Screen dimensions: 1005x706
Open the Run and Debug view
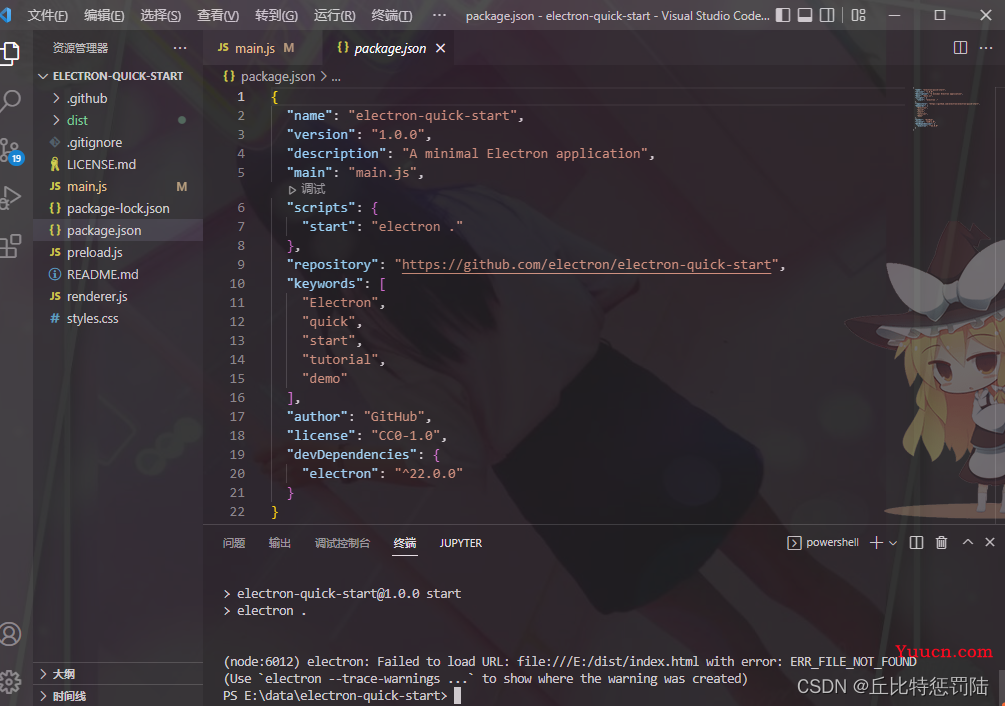click(10, 197)
